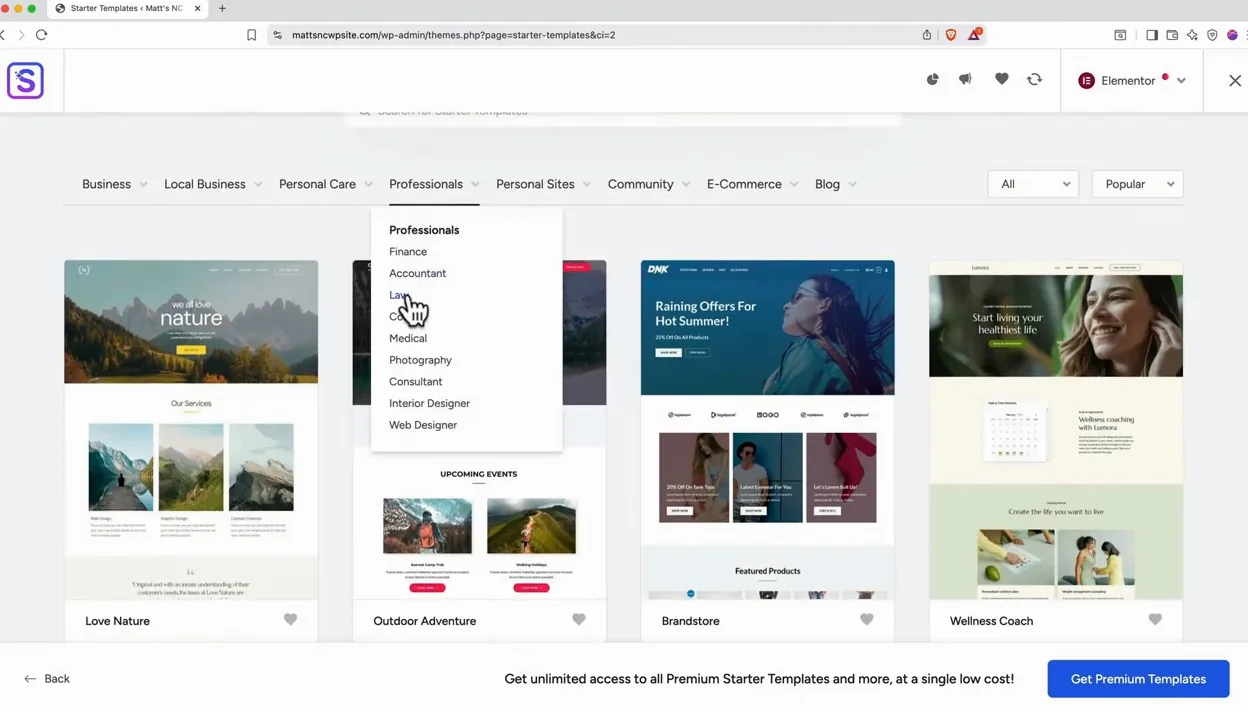Click the site settings icon in address bar
Viewport: 1248px width, 712px height.
pyautogui.click(x=278, y=35)
